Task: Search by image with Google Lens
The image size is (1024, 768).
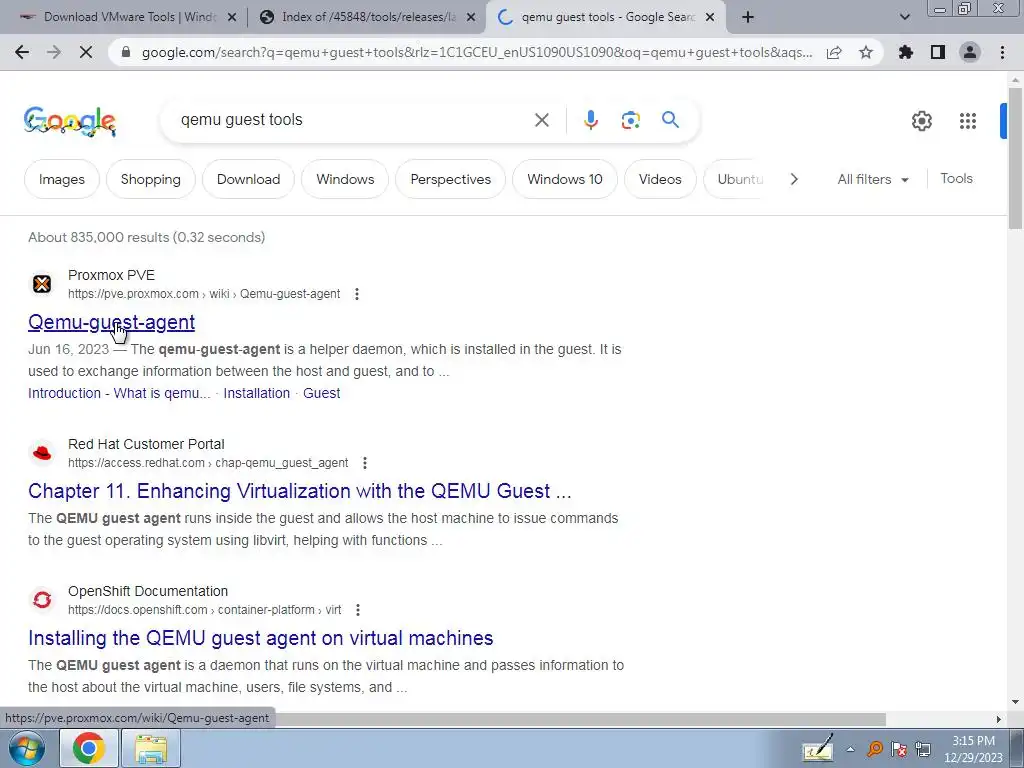Action: tap(630, 120)
